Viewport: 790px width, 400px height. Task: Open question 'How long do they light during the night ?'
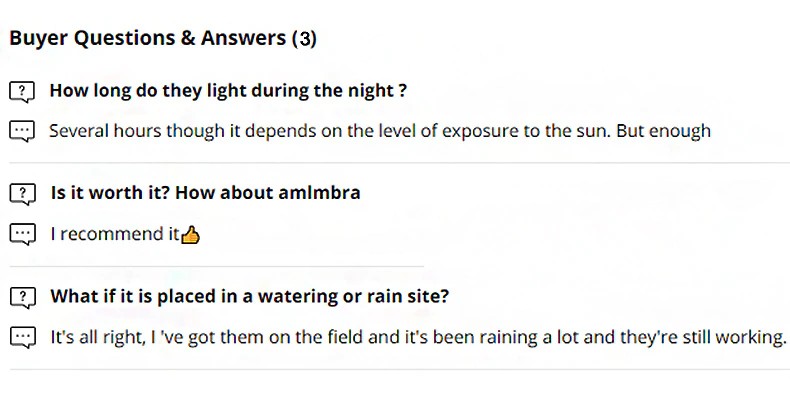pyautogui.click(x=228, y=91)
